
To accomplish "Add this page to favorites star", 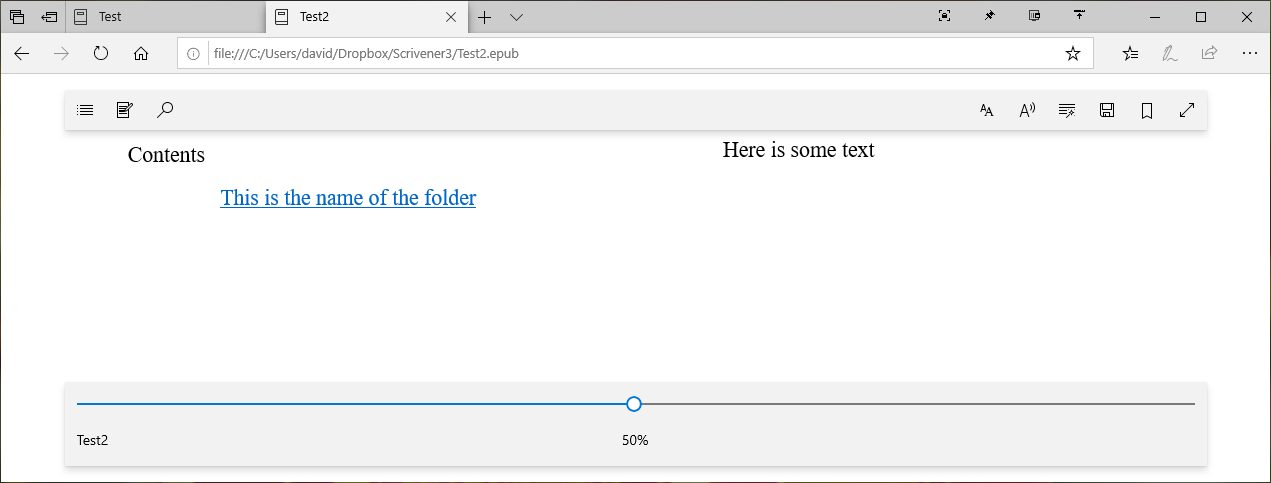I will [x=1073, y=54].
